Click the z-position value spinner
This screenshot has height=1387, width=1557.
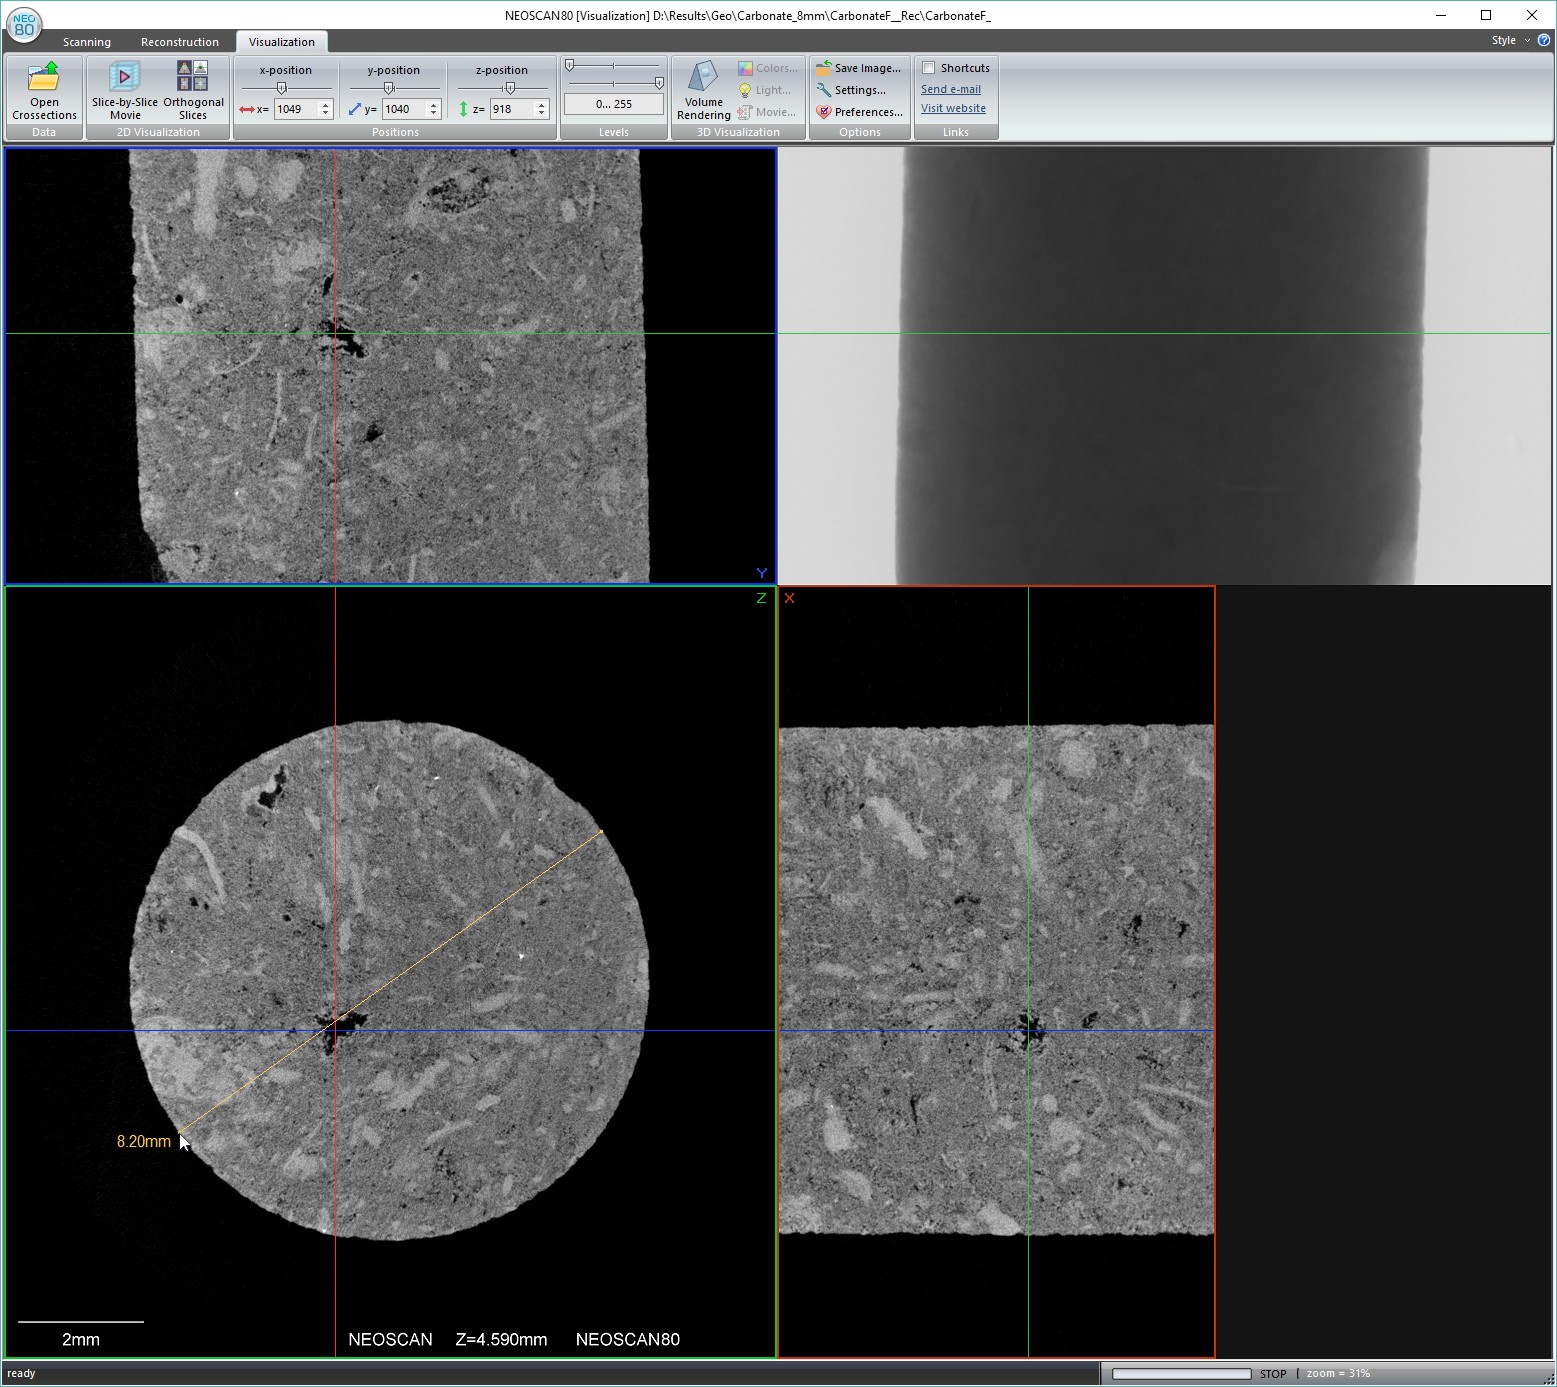pos(542,109)
